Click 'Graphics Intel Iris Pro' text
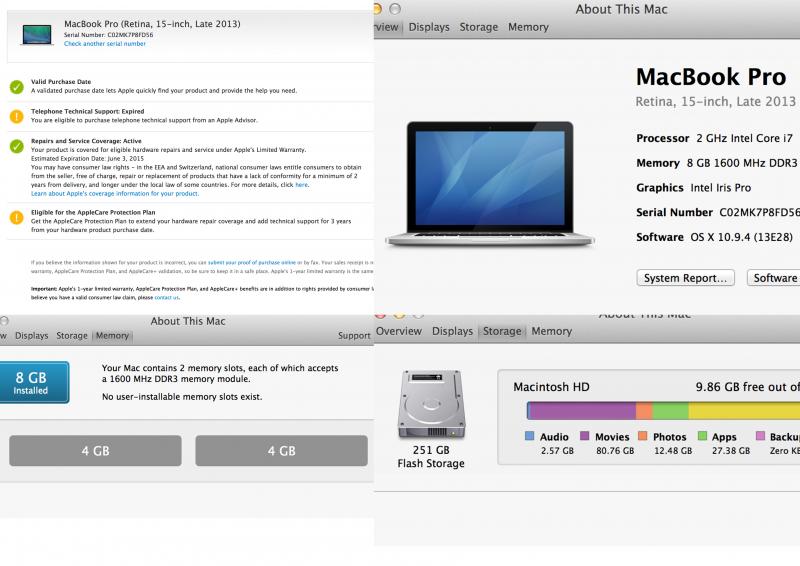The image size is (800, 566). (693, 188)
